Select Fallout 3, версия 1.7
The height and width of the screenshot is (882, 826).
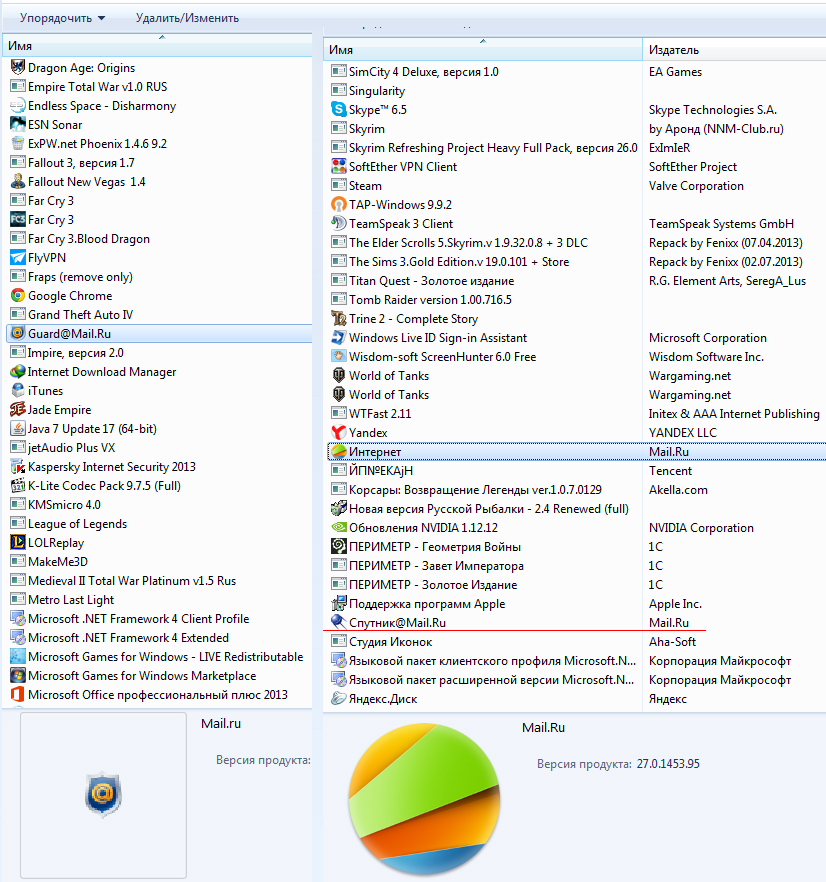81,163
